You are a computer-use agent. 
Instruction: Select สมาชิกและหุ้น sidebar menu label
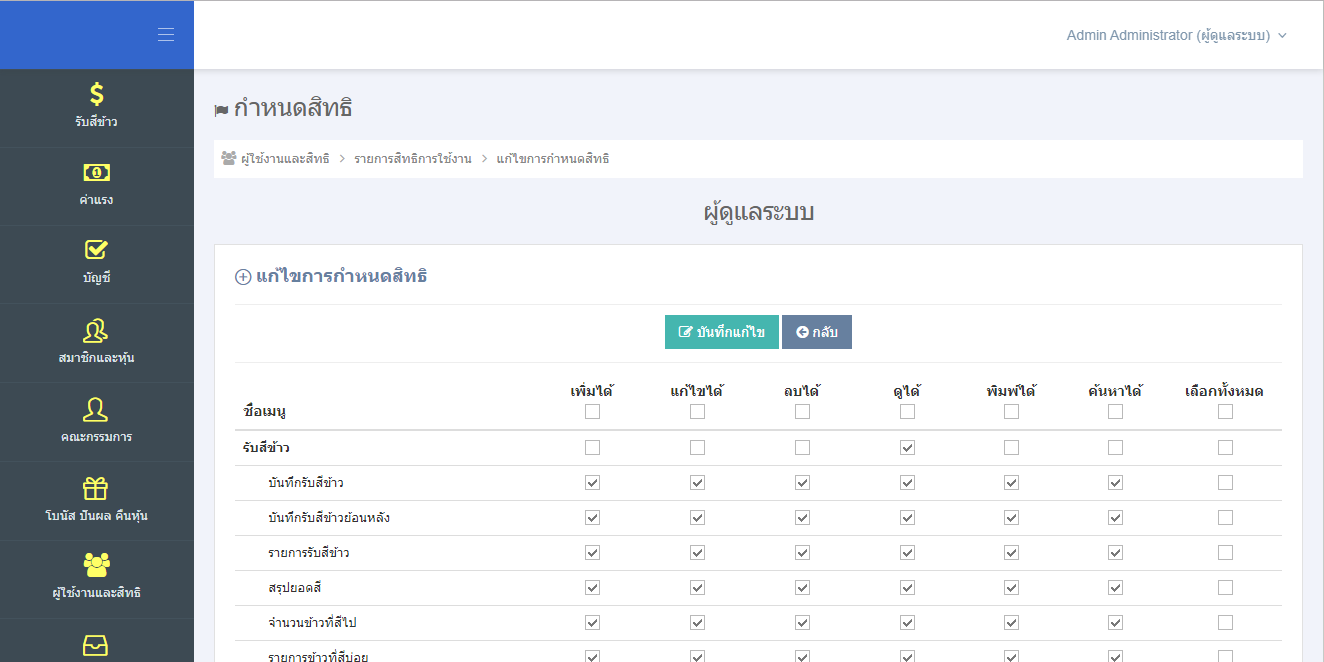(97, 358)
